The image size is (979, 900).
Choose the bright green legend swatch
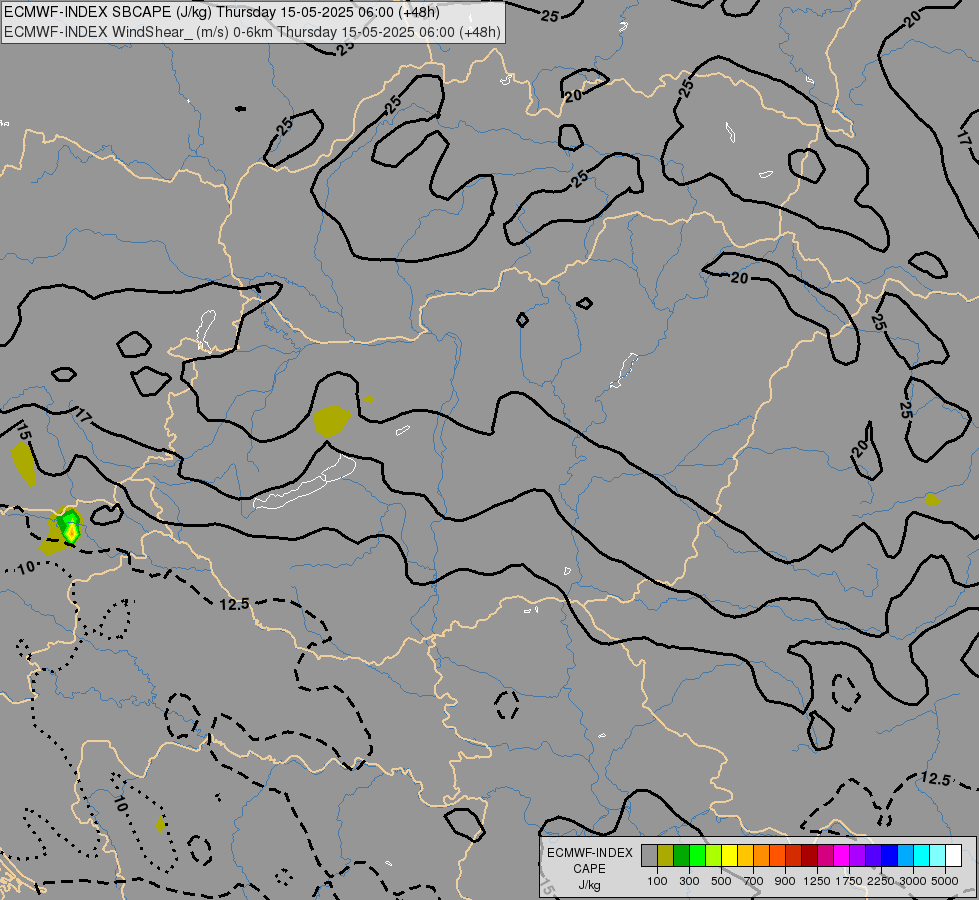click(x=697, y=855)
